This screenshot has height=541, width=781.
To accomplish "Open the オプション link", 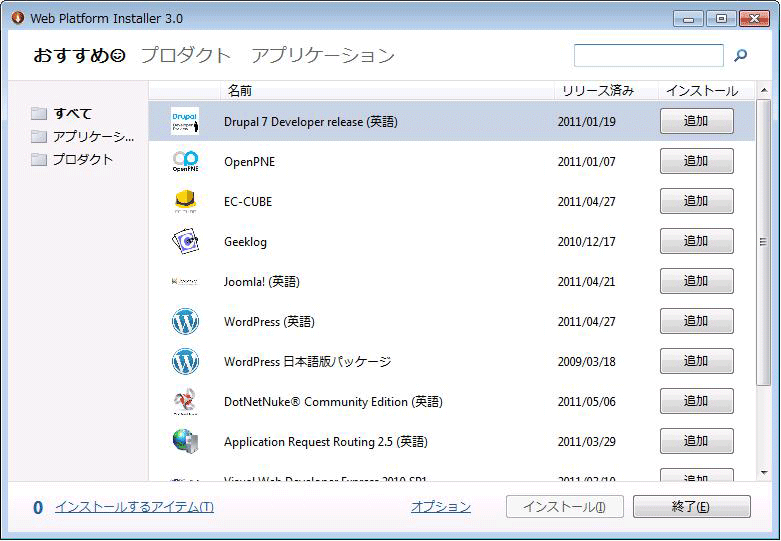I will click(x=441, y=507).
